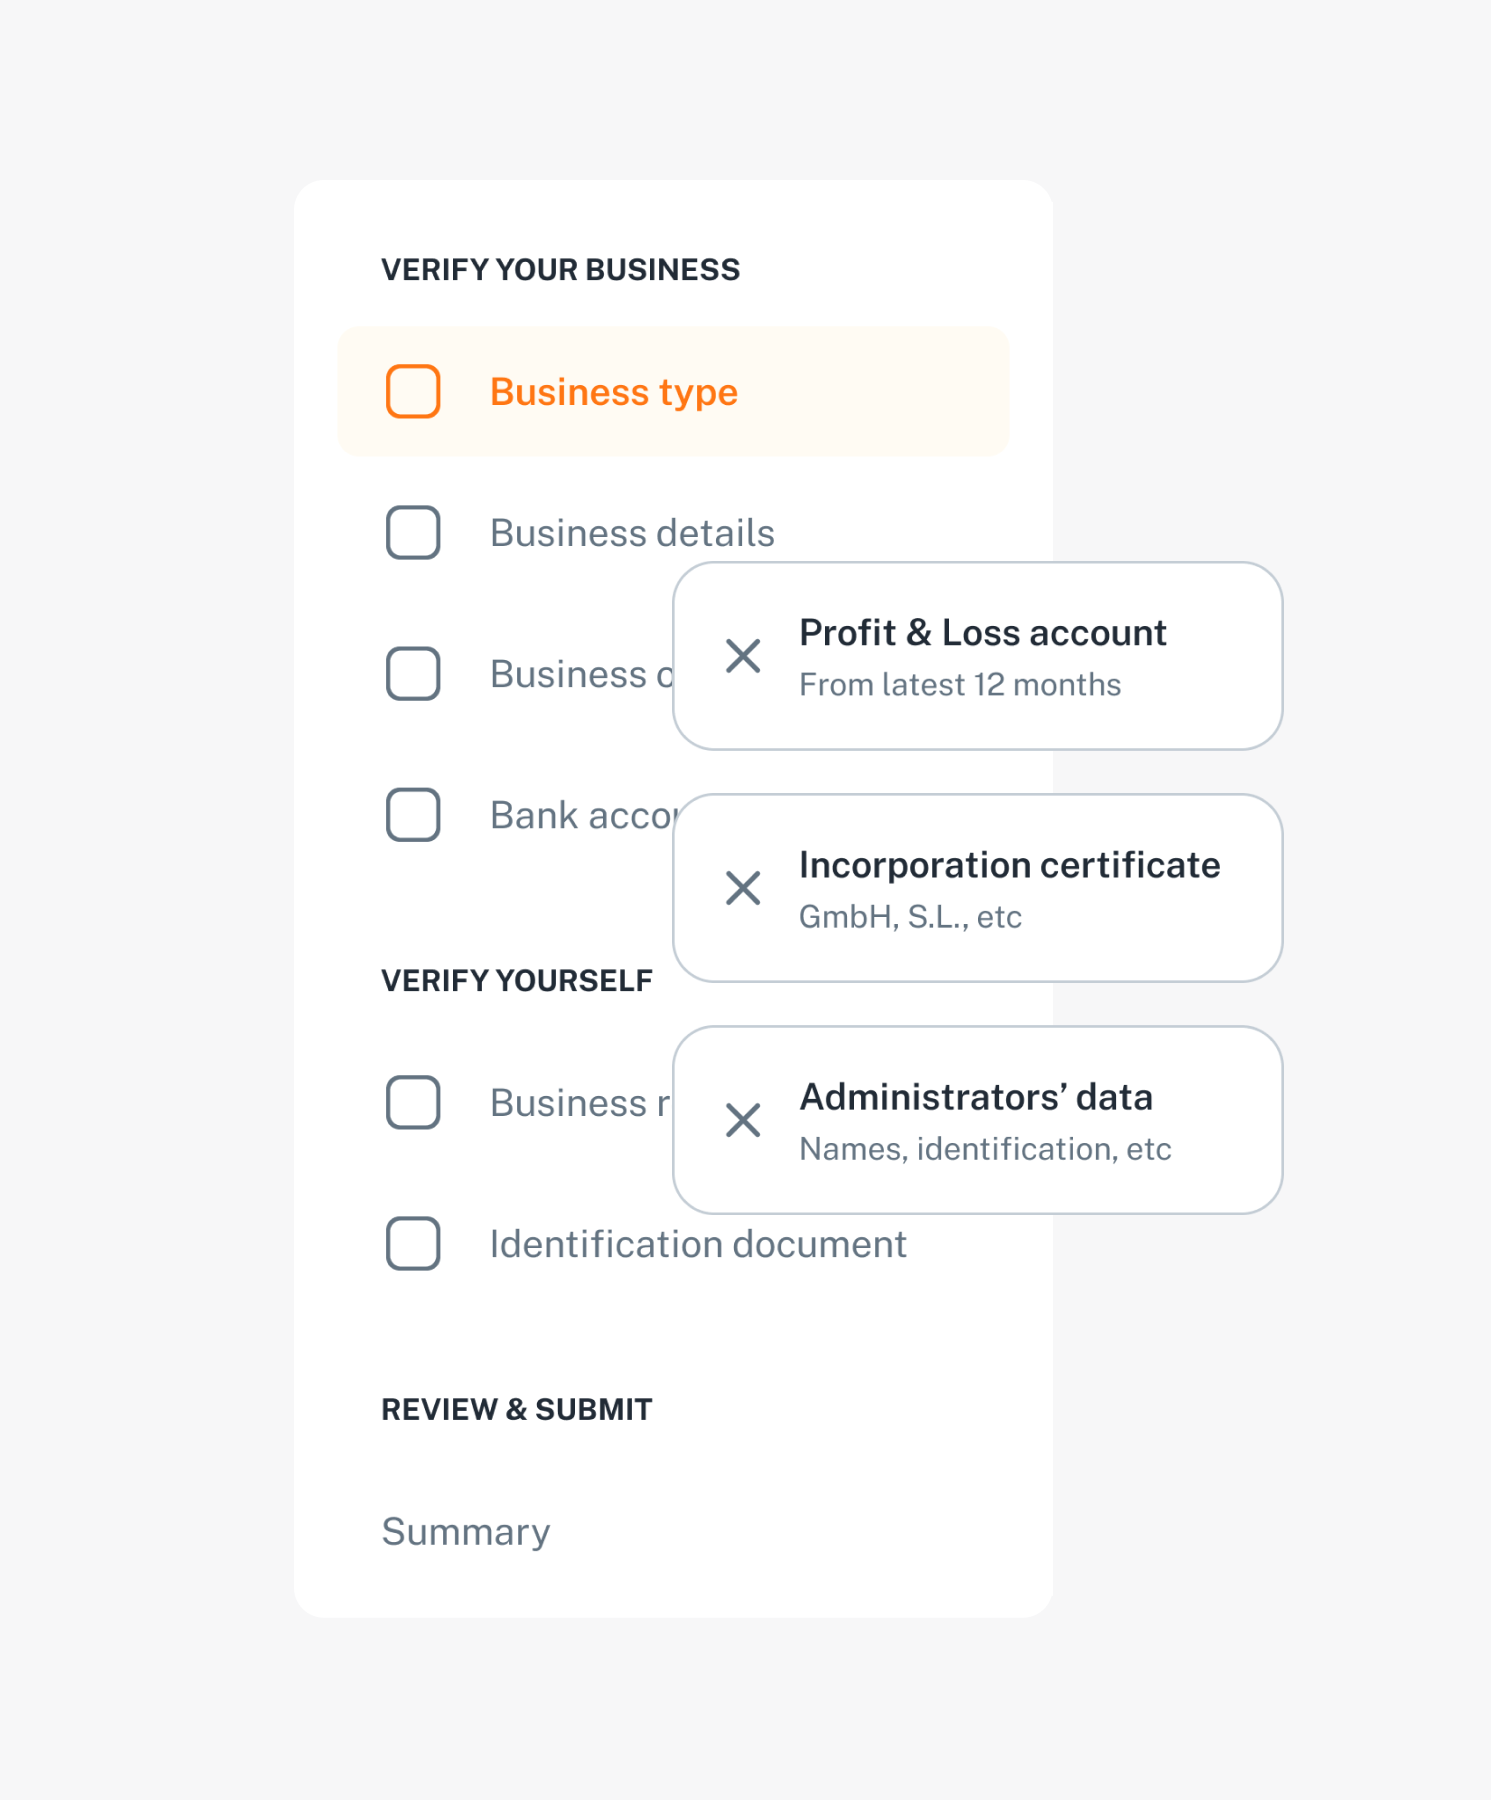
Task: Open the Summary step
Action: [466, 1532]
